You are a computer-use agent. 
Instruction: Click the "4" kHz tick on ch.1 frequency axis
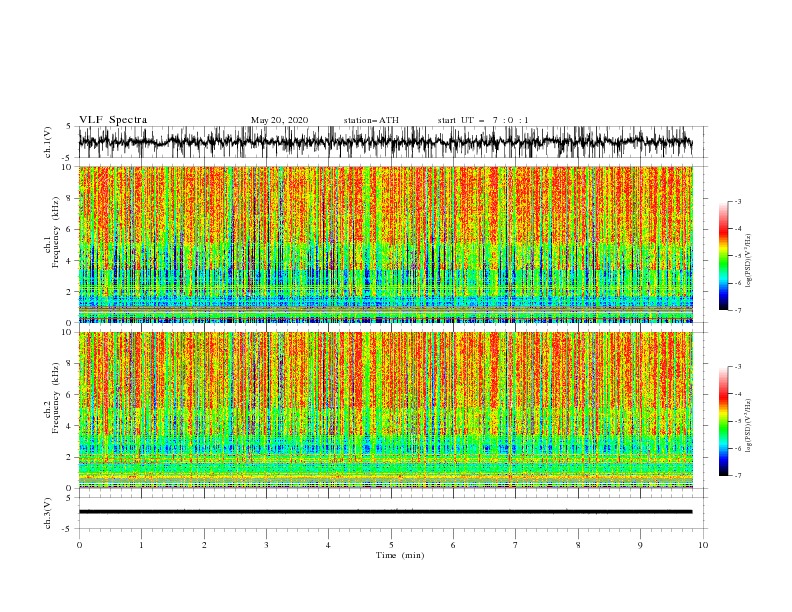[71, 261]
